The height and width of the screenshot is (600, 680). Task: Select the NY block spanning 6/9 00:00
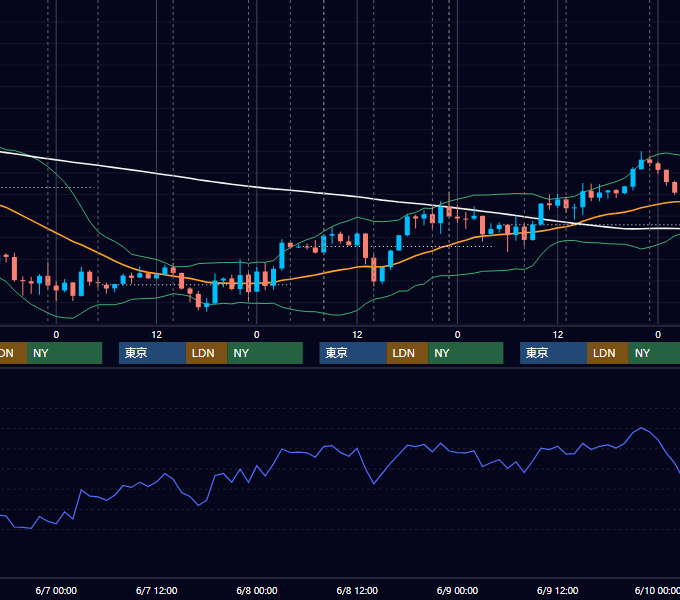click(x=466, y=353)
